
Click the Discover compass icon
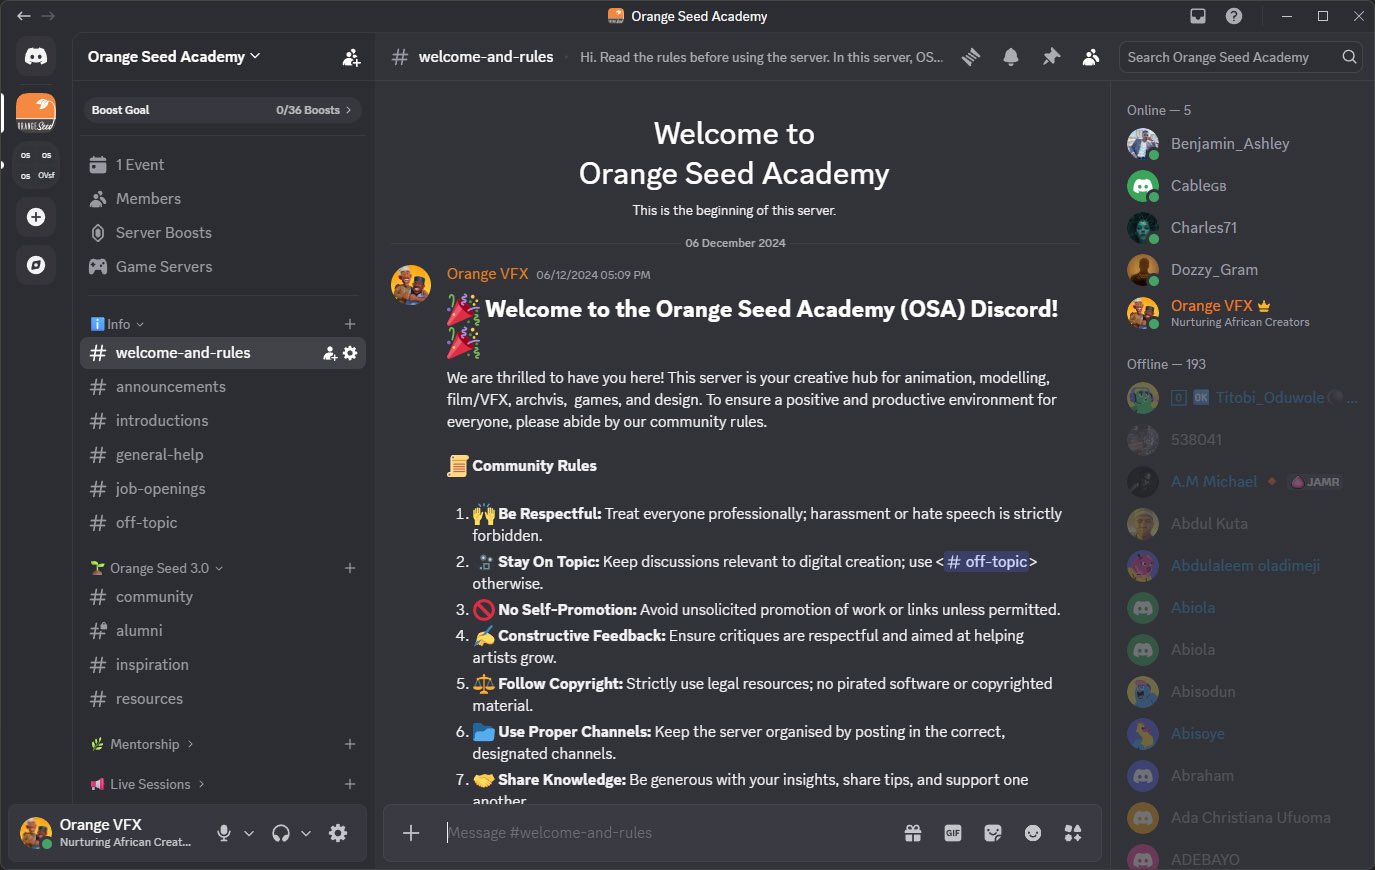click(36, 265)
